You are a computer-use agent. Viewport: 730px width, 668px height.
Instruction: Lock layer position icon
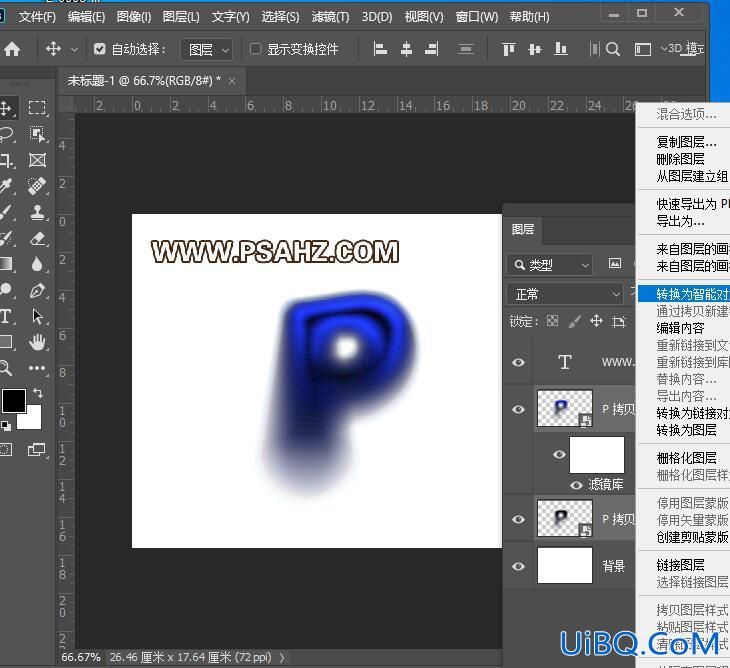point(596,321)
